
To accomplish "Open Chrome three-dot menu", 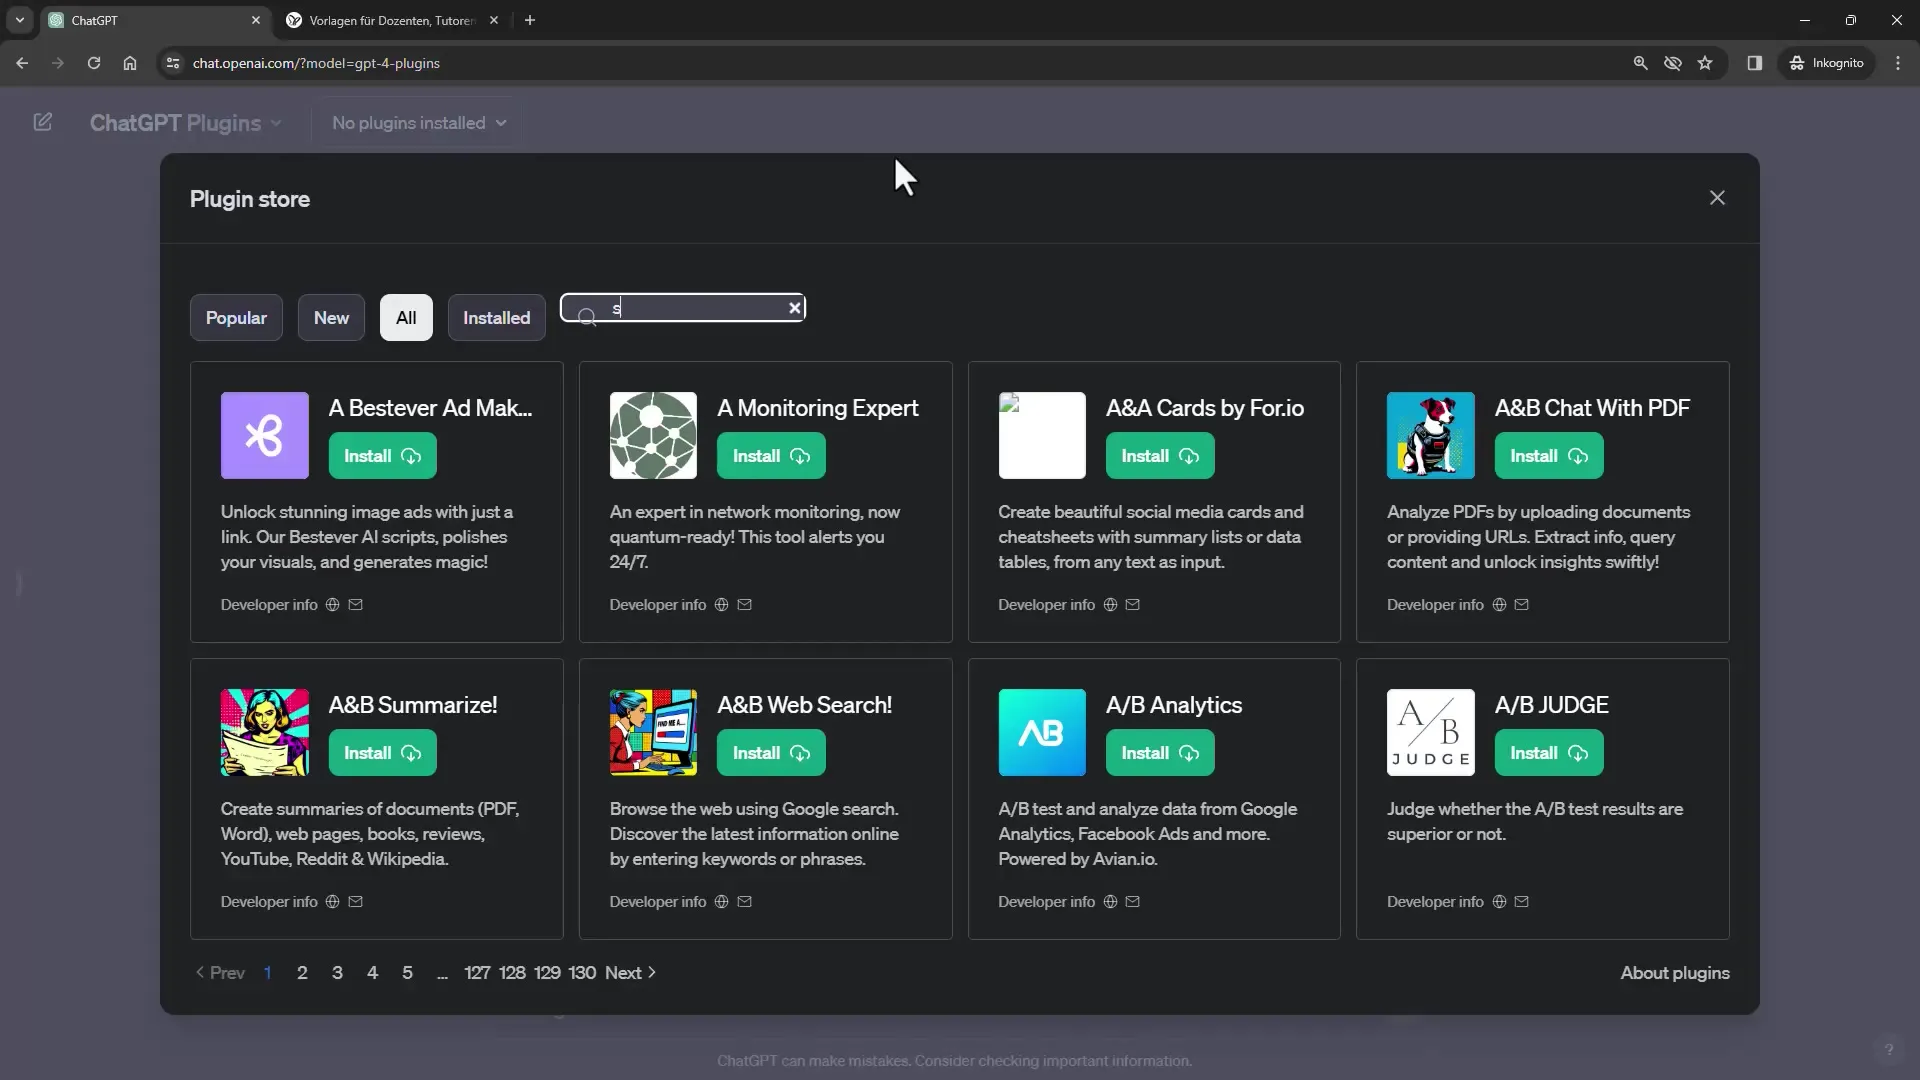I will [1898, 63].
